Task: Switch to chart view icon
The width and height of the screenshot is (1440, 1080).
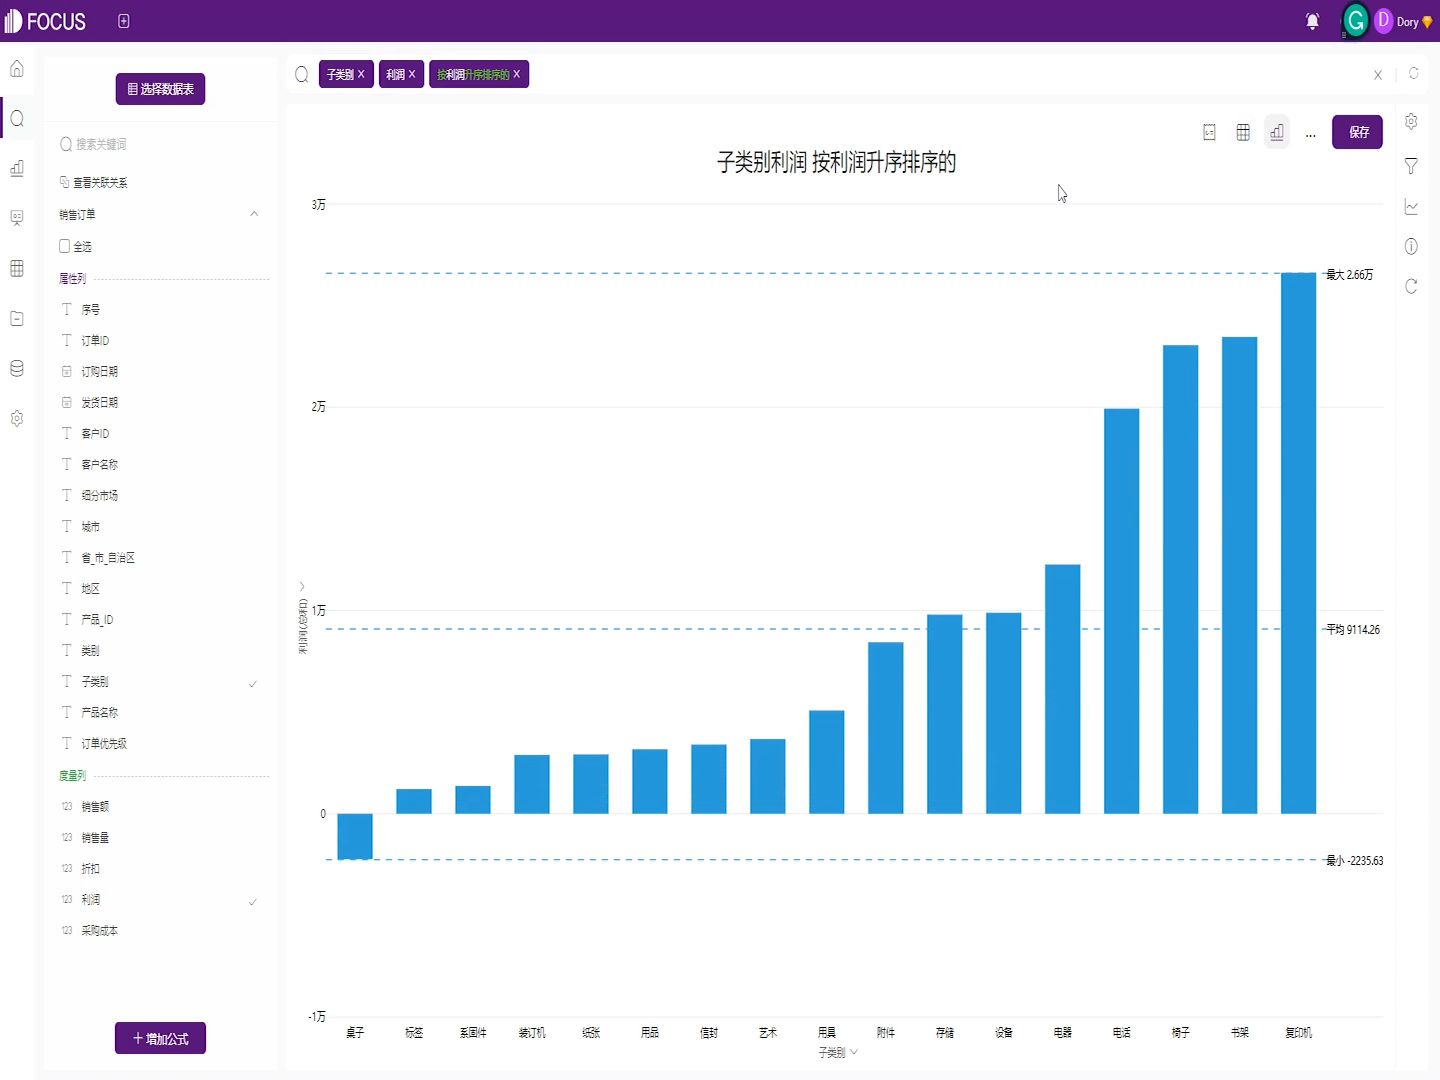Action: click(1277, 132)
